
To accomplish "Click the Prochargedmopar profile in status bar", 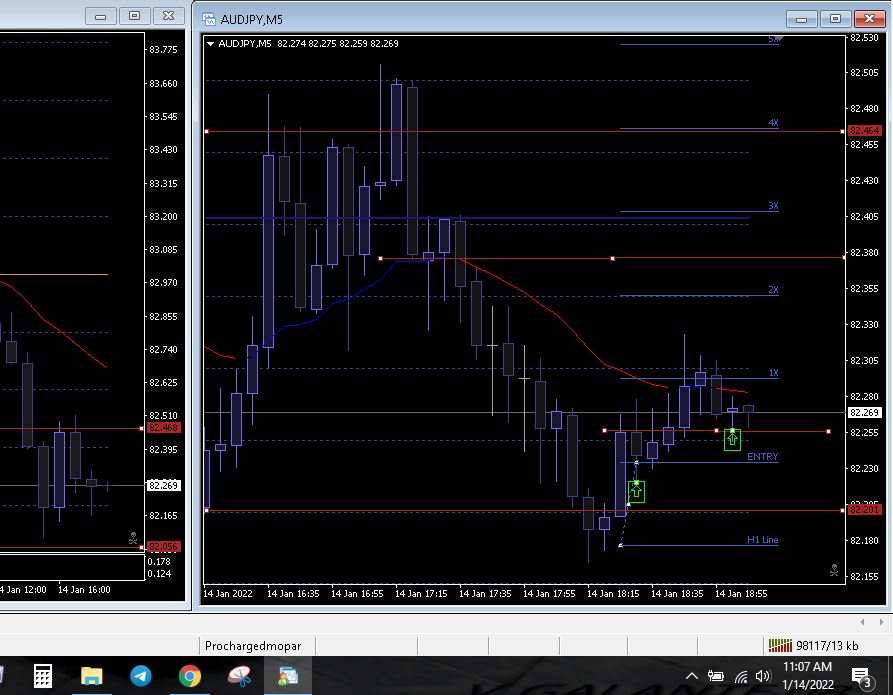I will [x=253, y=646].
